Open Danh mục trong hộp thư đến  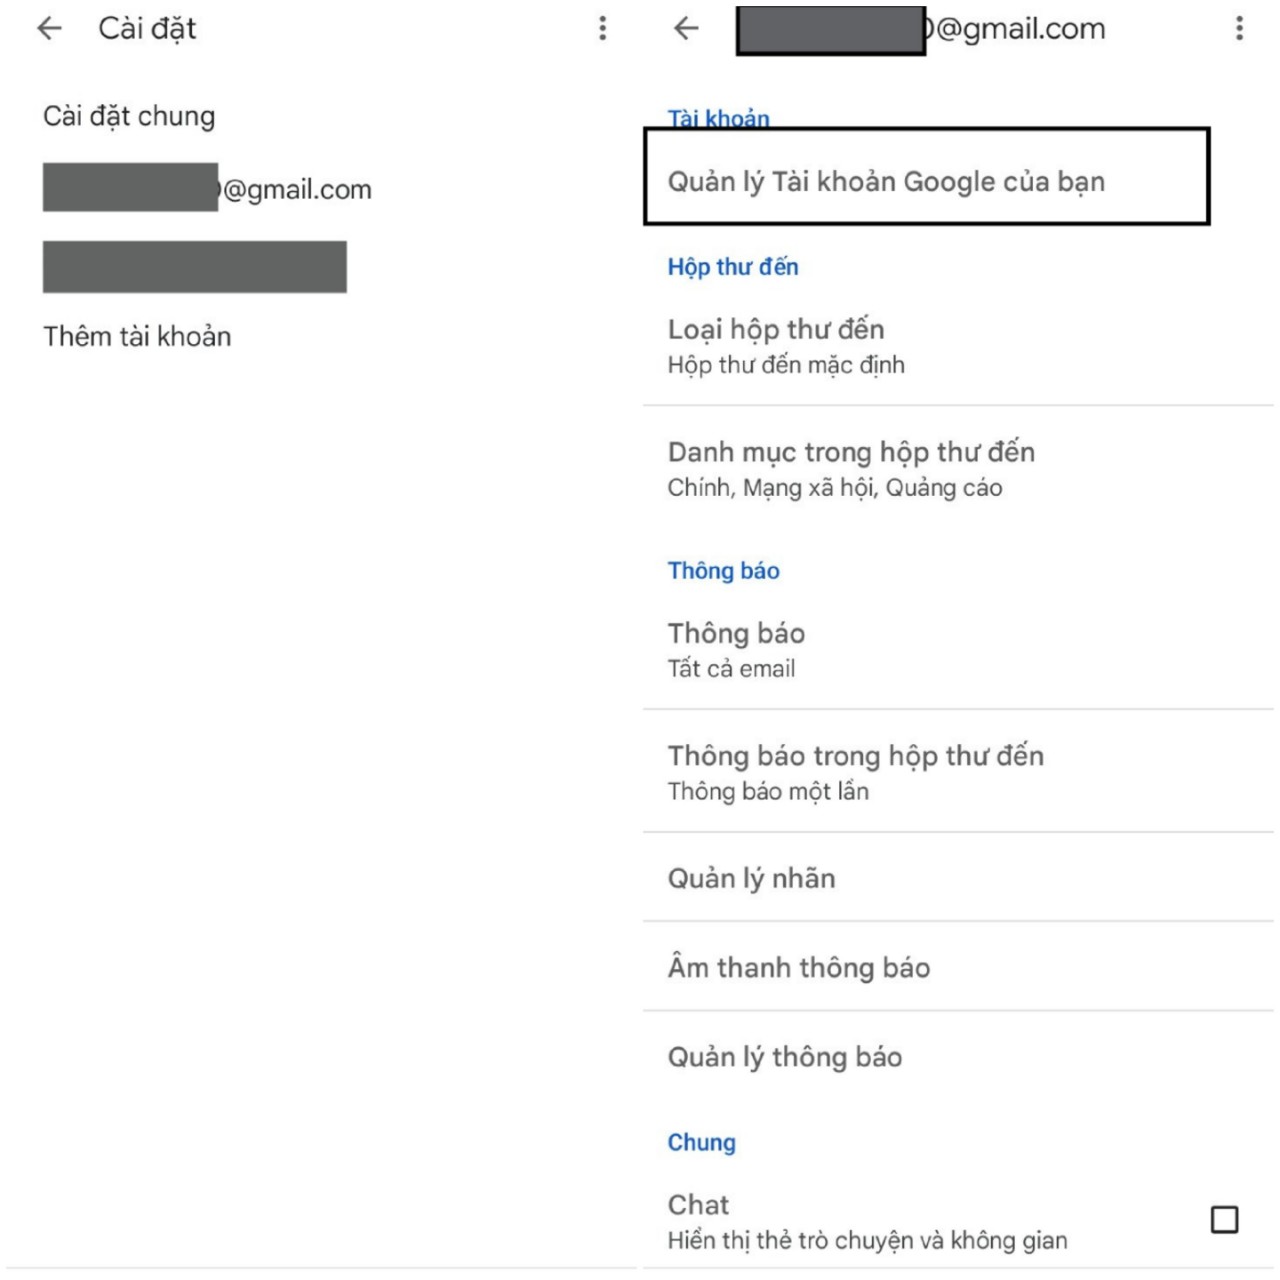pos(958,468)
